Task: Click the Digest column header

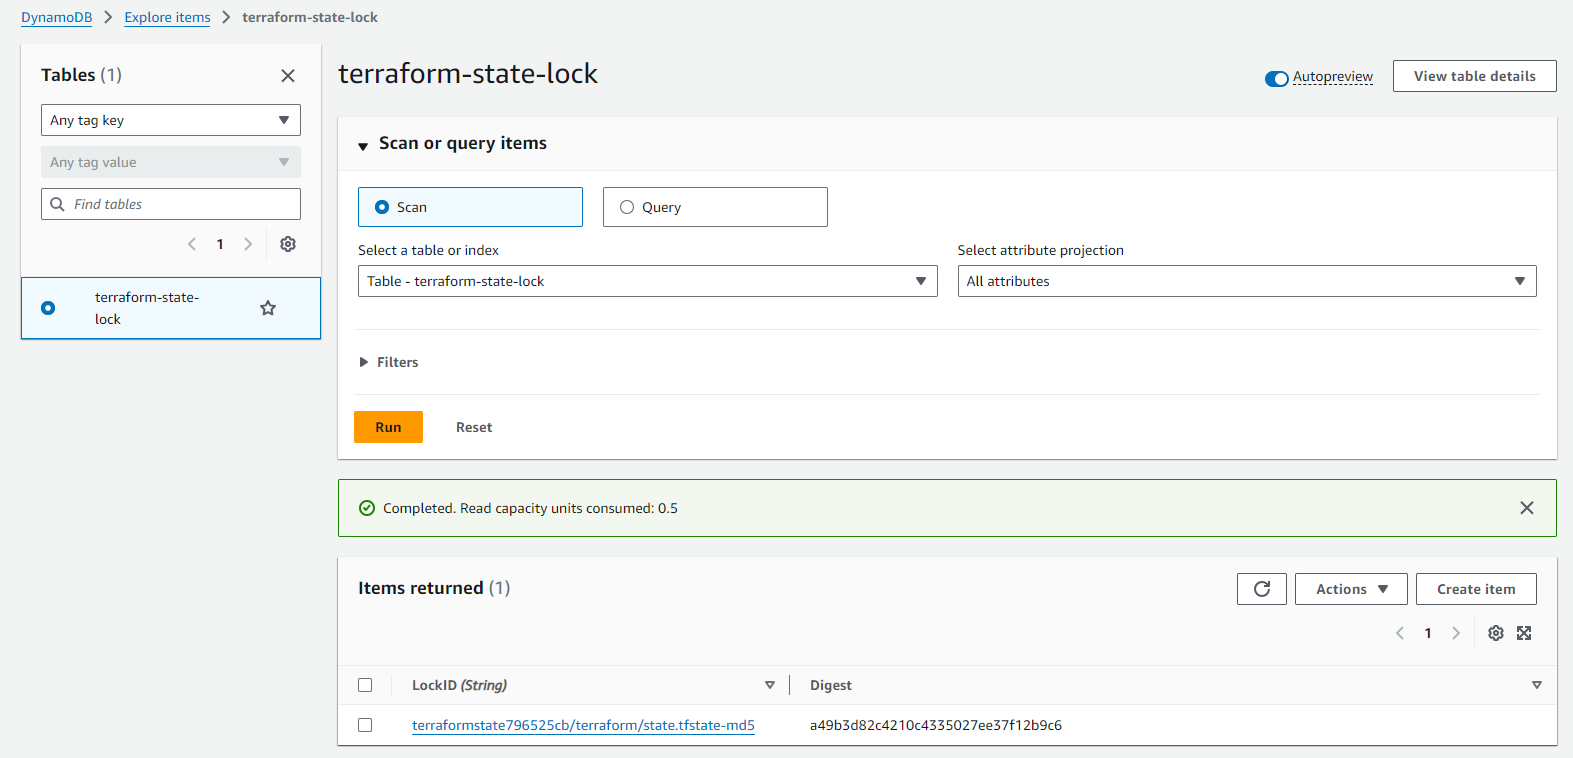Action: click(831, 685)
